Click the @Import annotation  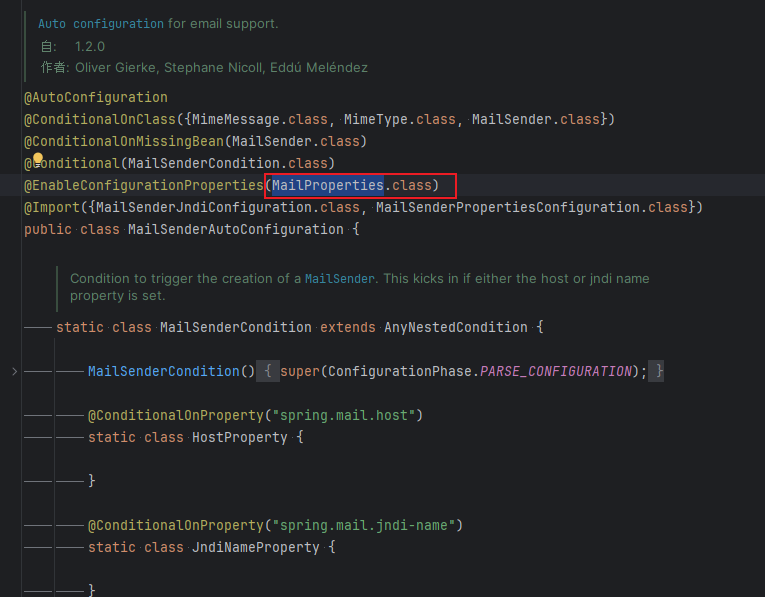(52, 207)
